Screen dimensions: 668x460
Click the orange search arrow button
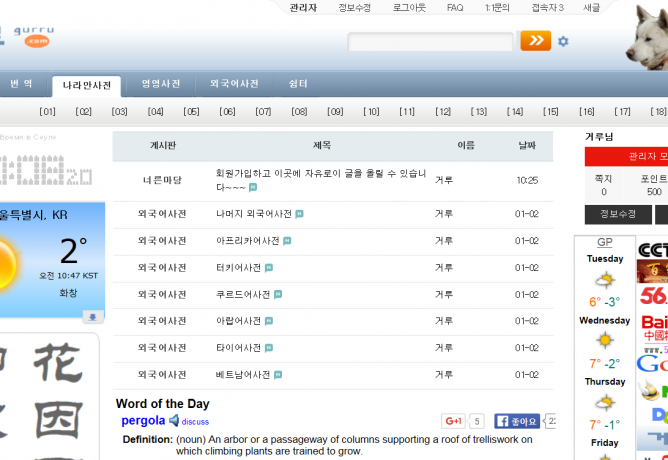536,40
